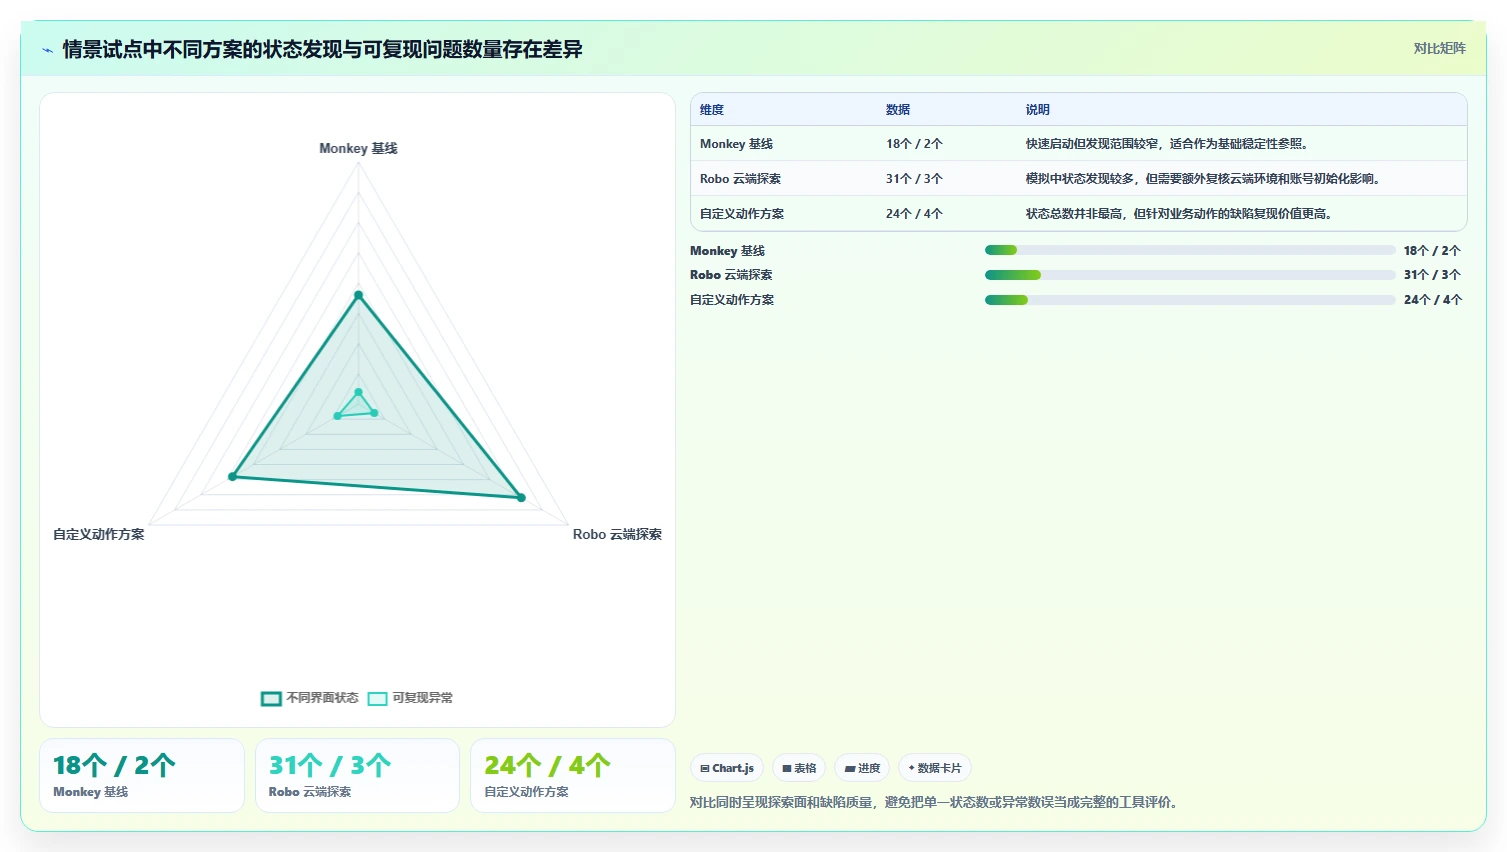Click the dark-teal radar point on Robo axis
1507x852 pixels.
521,497
